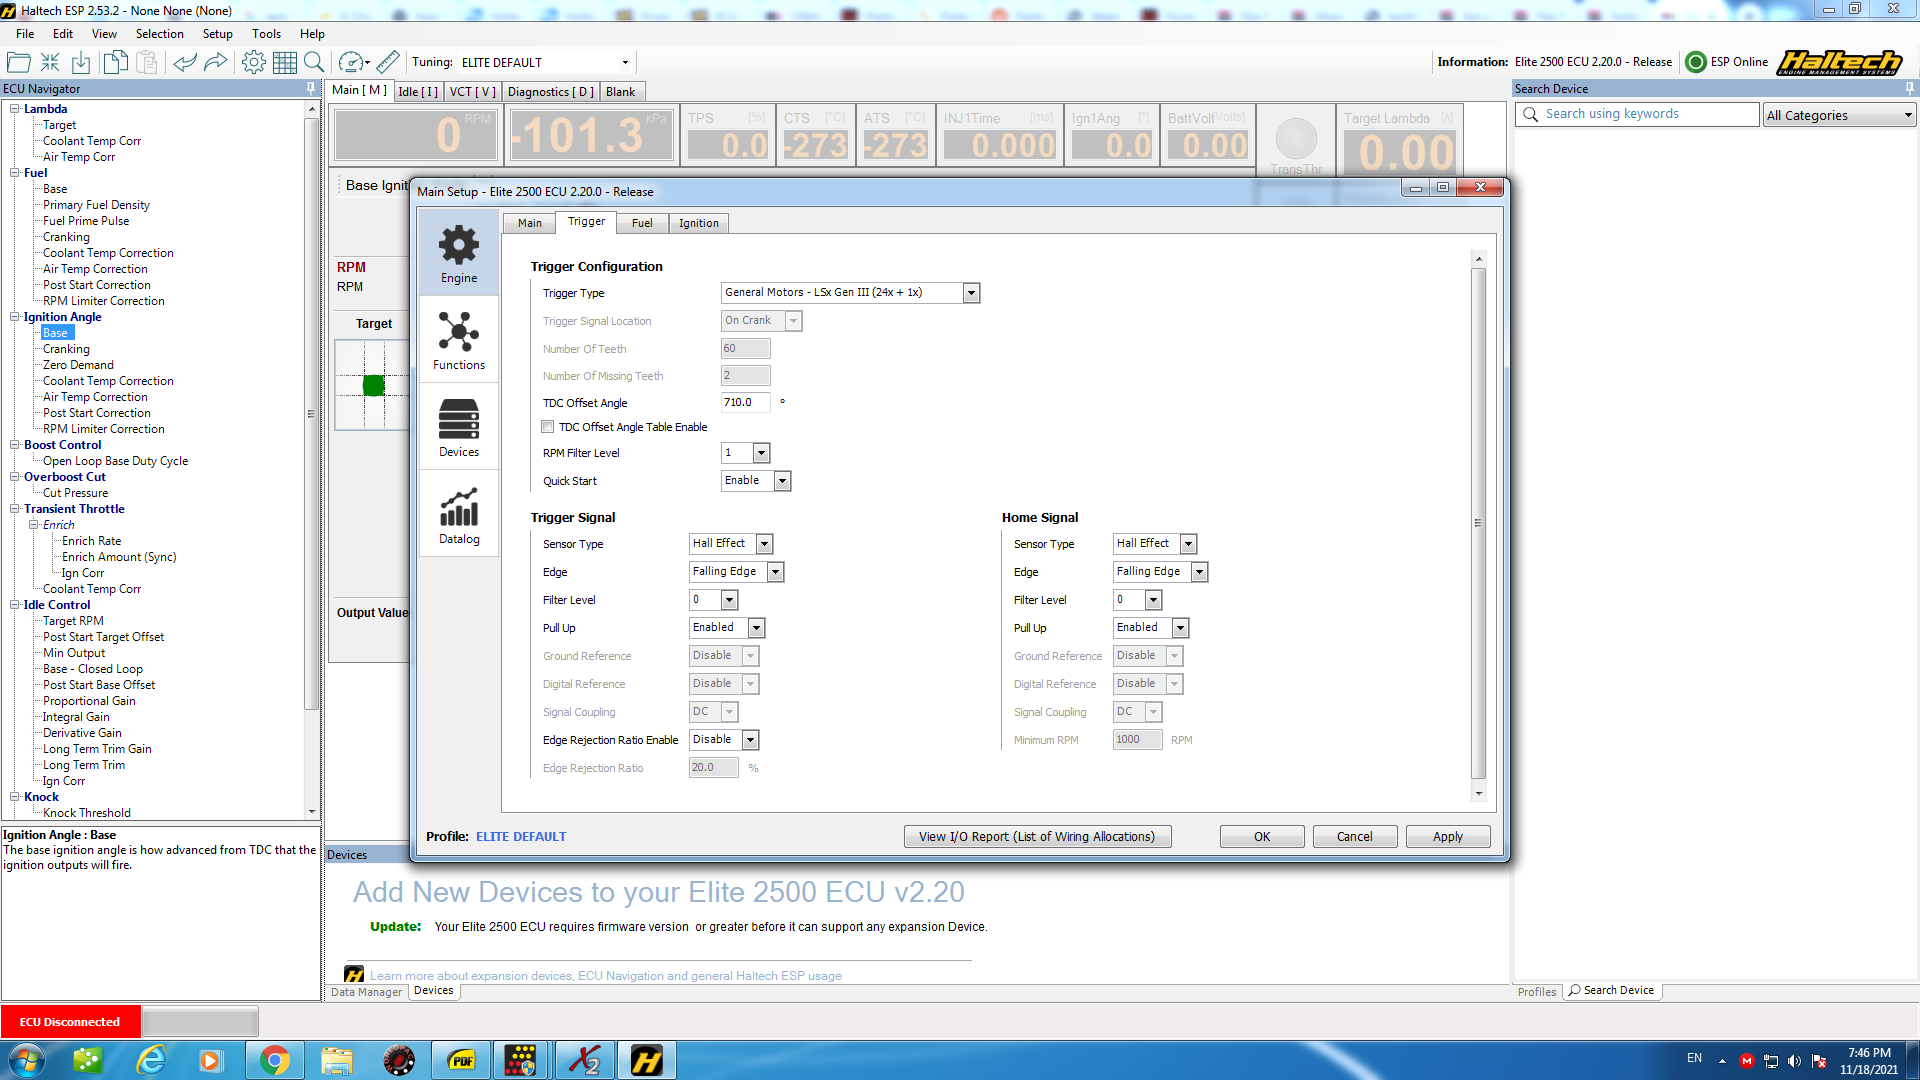Click the Cancel button
Screen dimensions: 1920x1080
tap(1355, 837)
